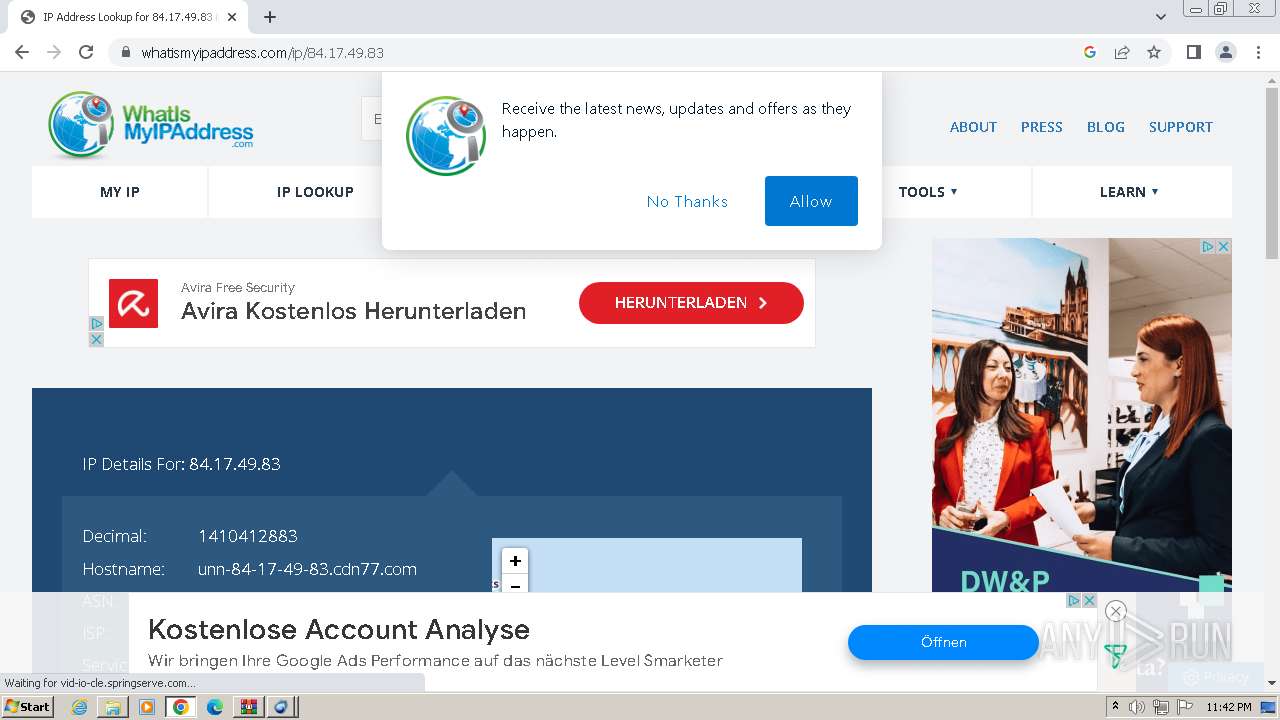Decline notifications with No Thanks
Screen dimensions: 1280x720
pos(687,201)
